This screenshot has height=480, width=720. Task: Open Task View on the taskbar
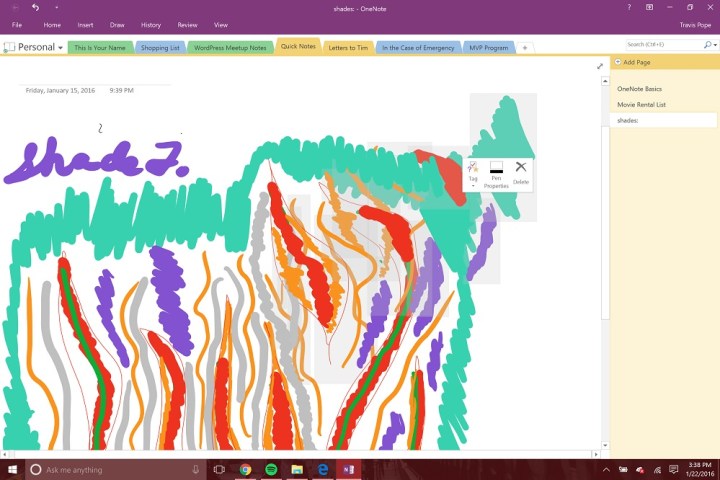click(x=219, y=469)
